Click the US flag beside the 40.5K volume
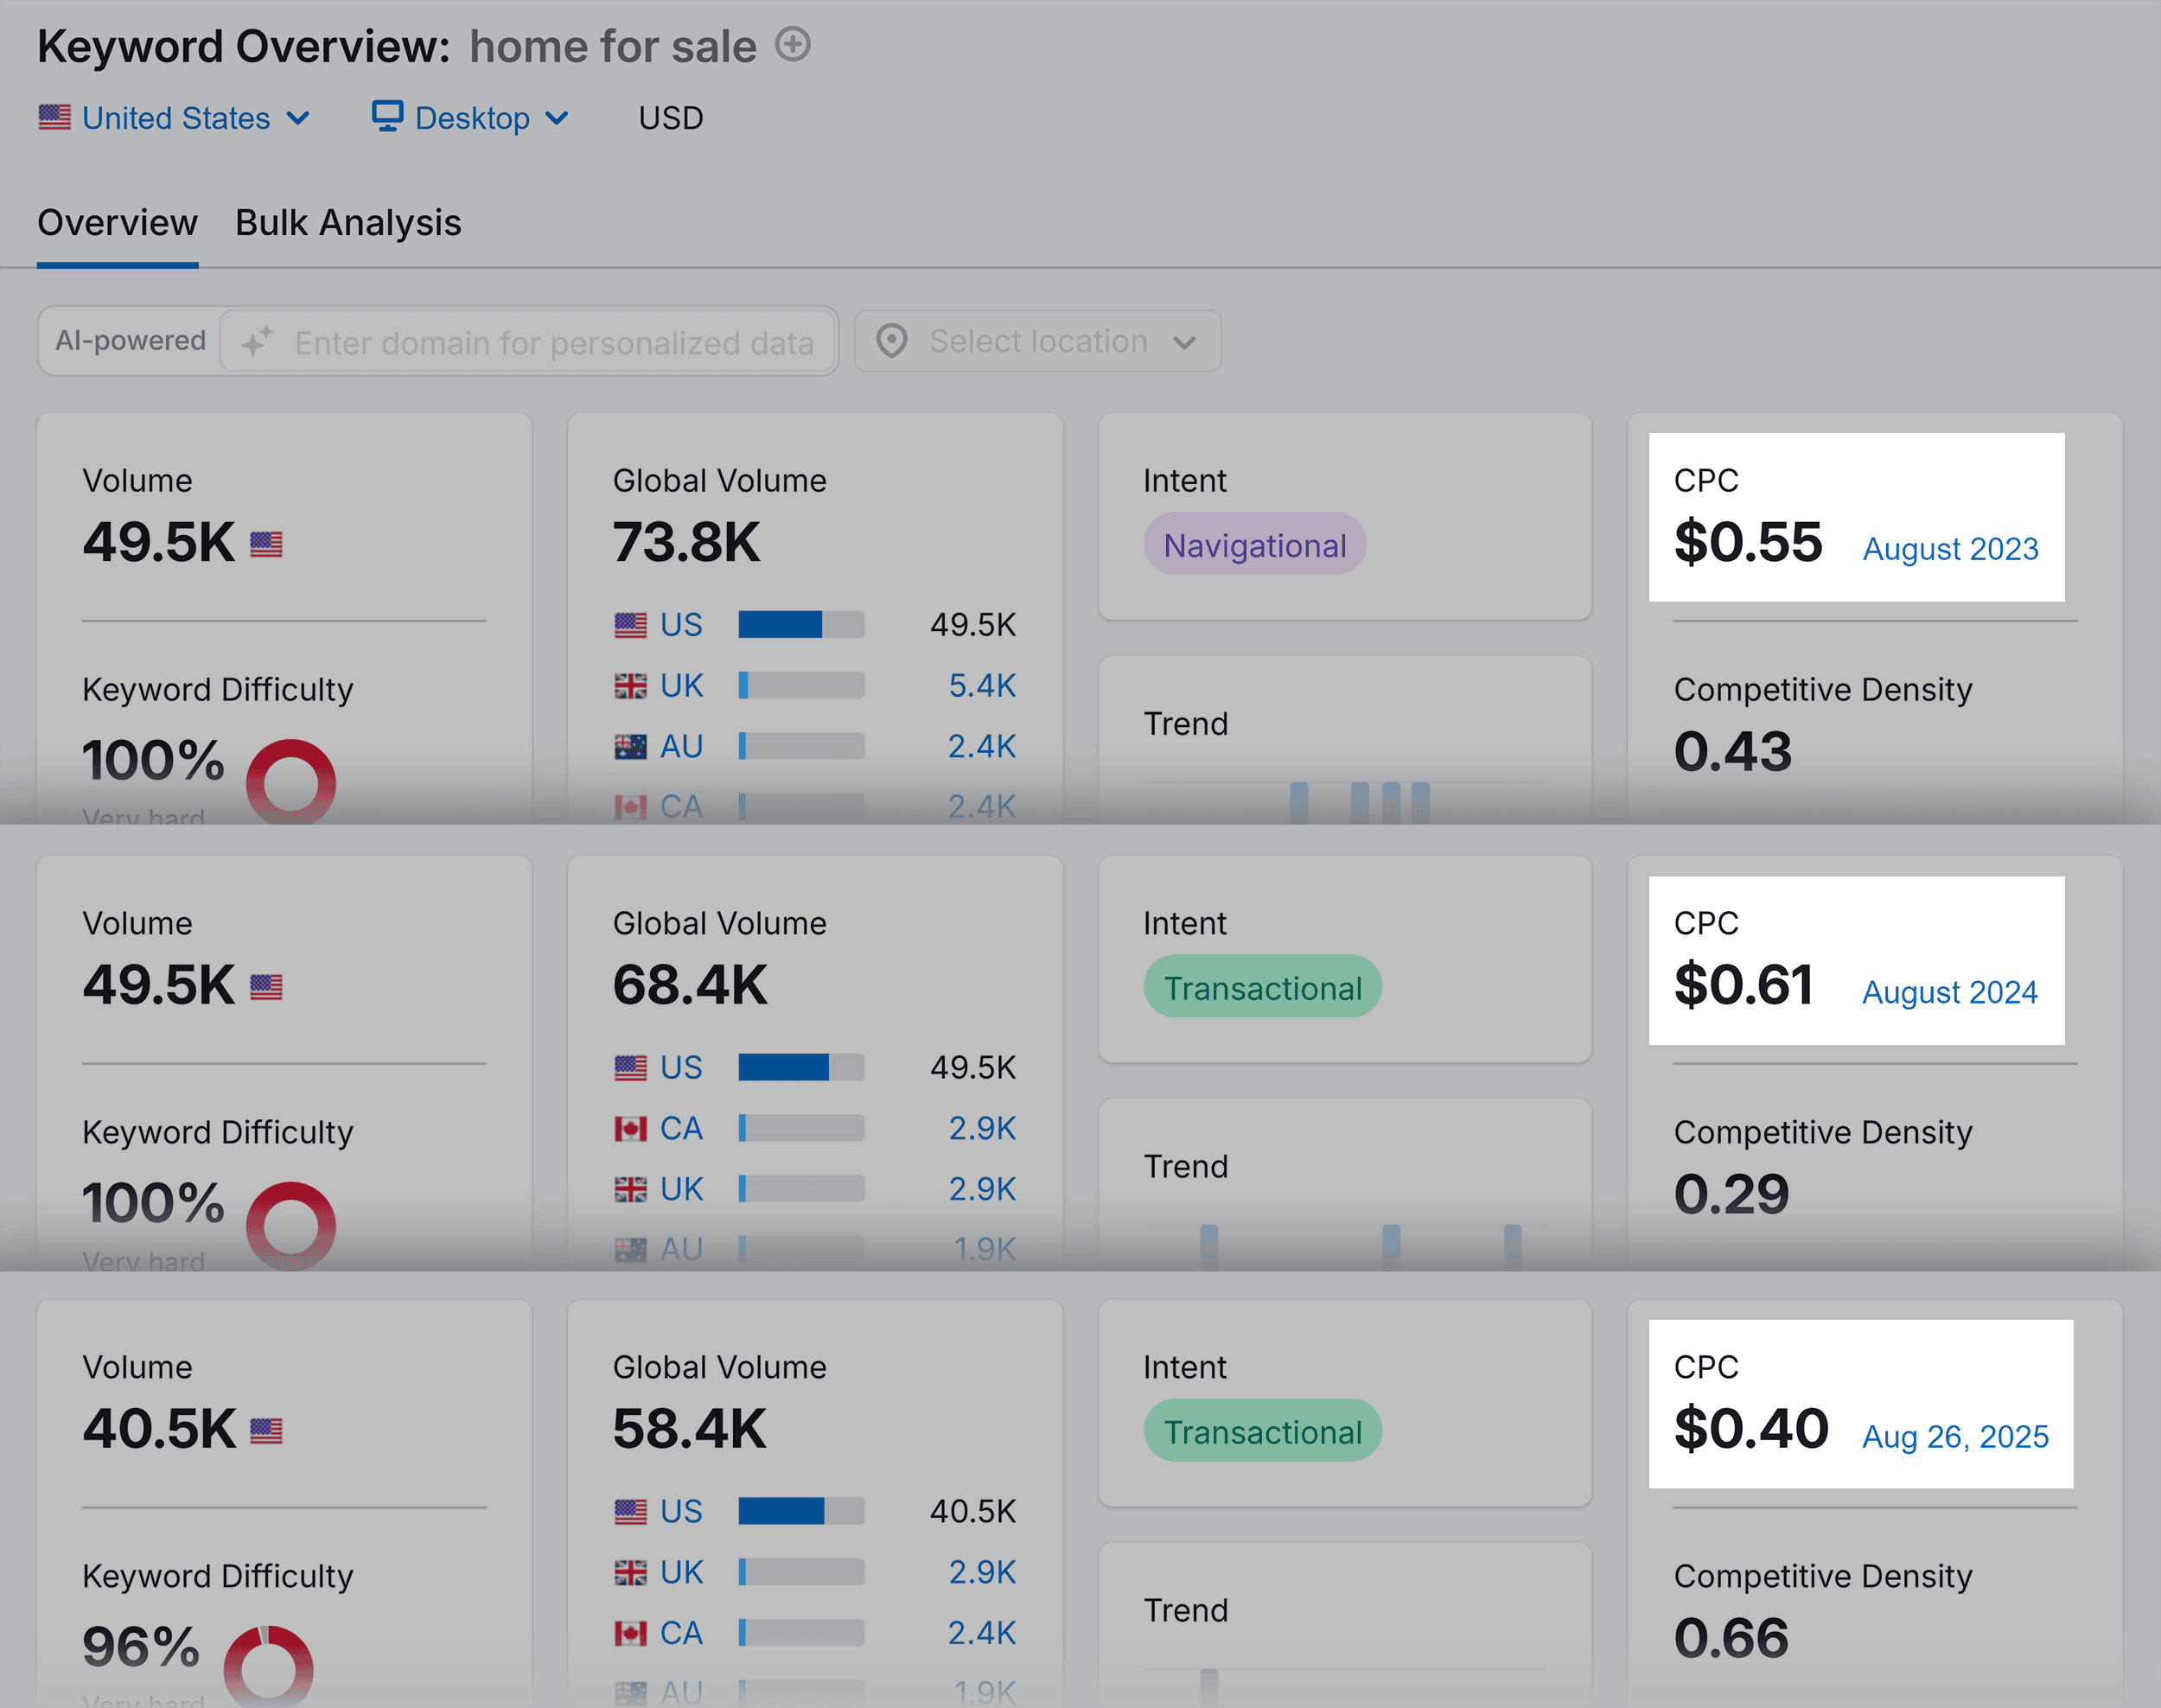 point(266,1431)
